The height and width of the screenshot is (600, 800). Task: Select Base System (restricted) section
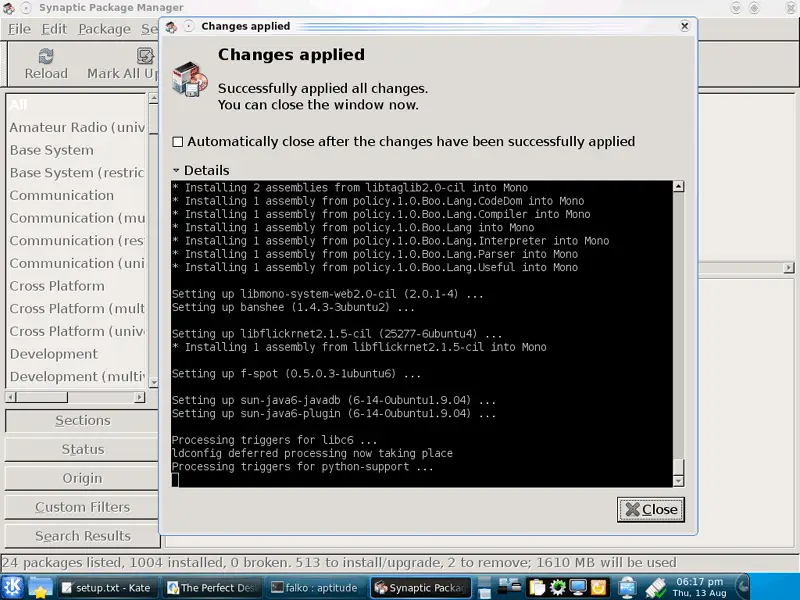[77, 173]
